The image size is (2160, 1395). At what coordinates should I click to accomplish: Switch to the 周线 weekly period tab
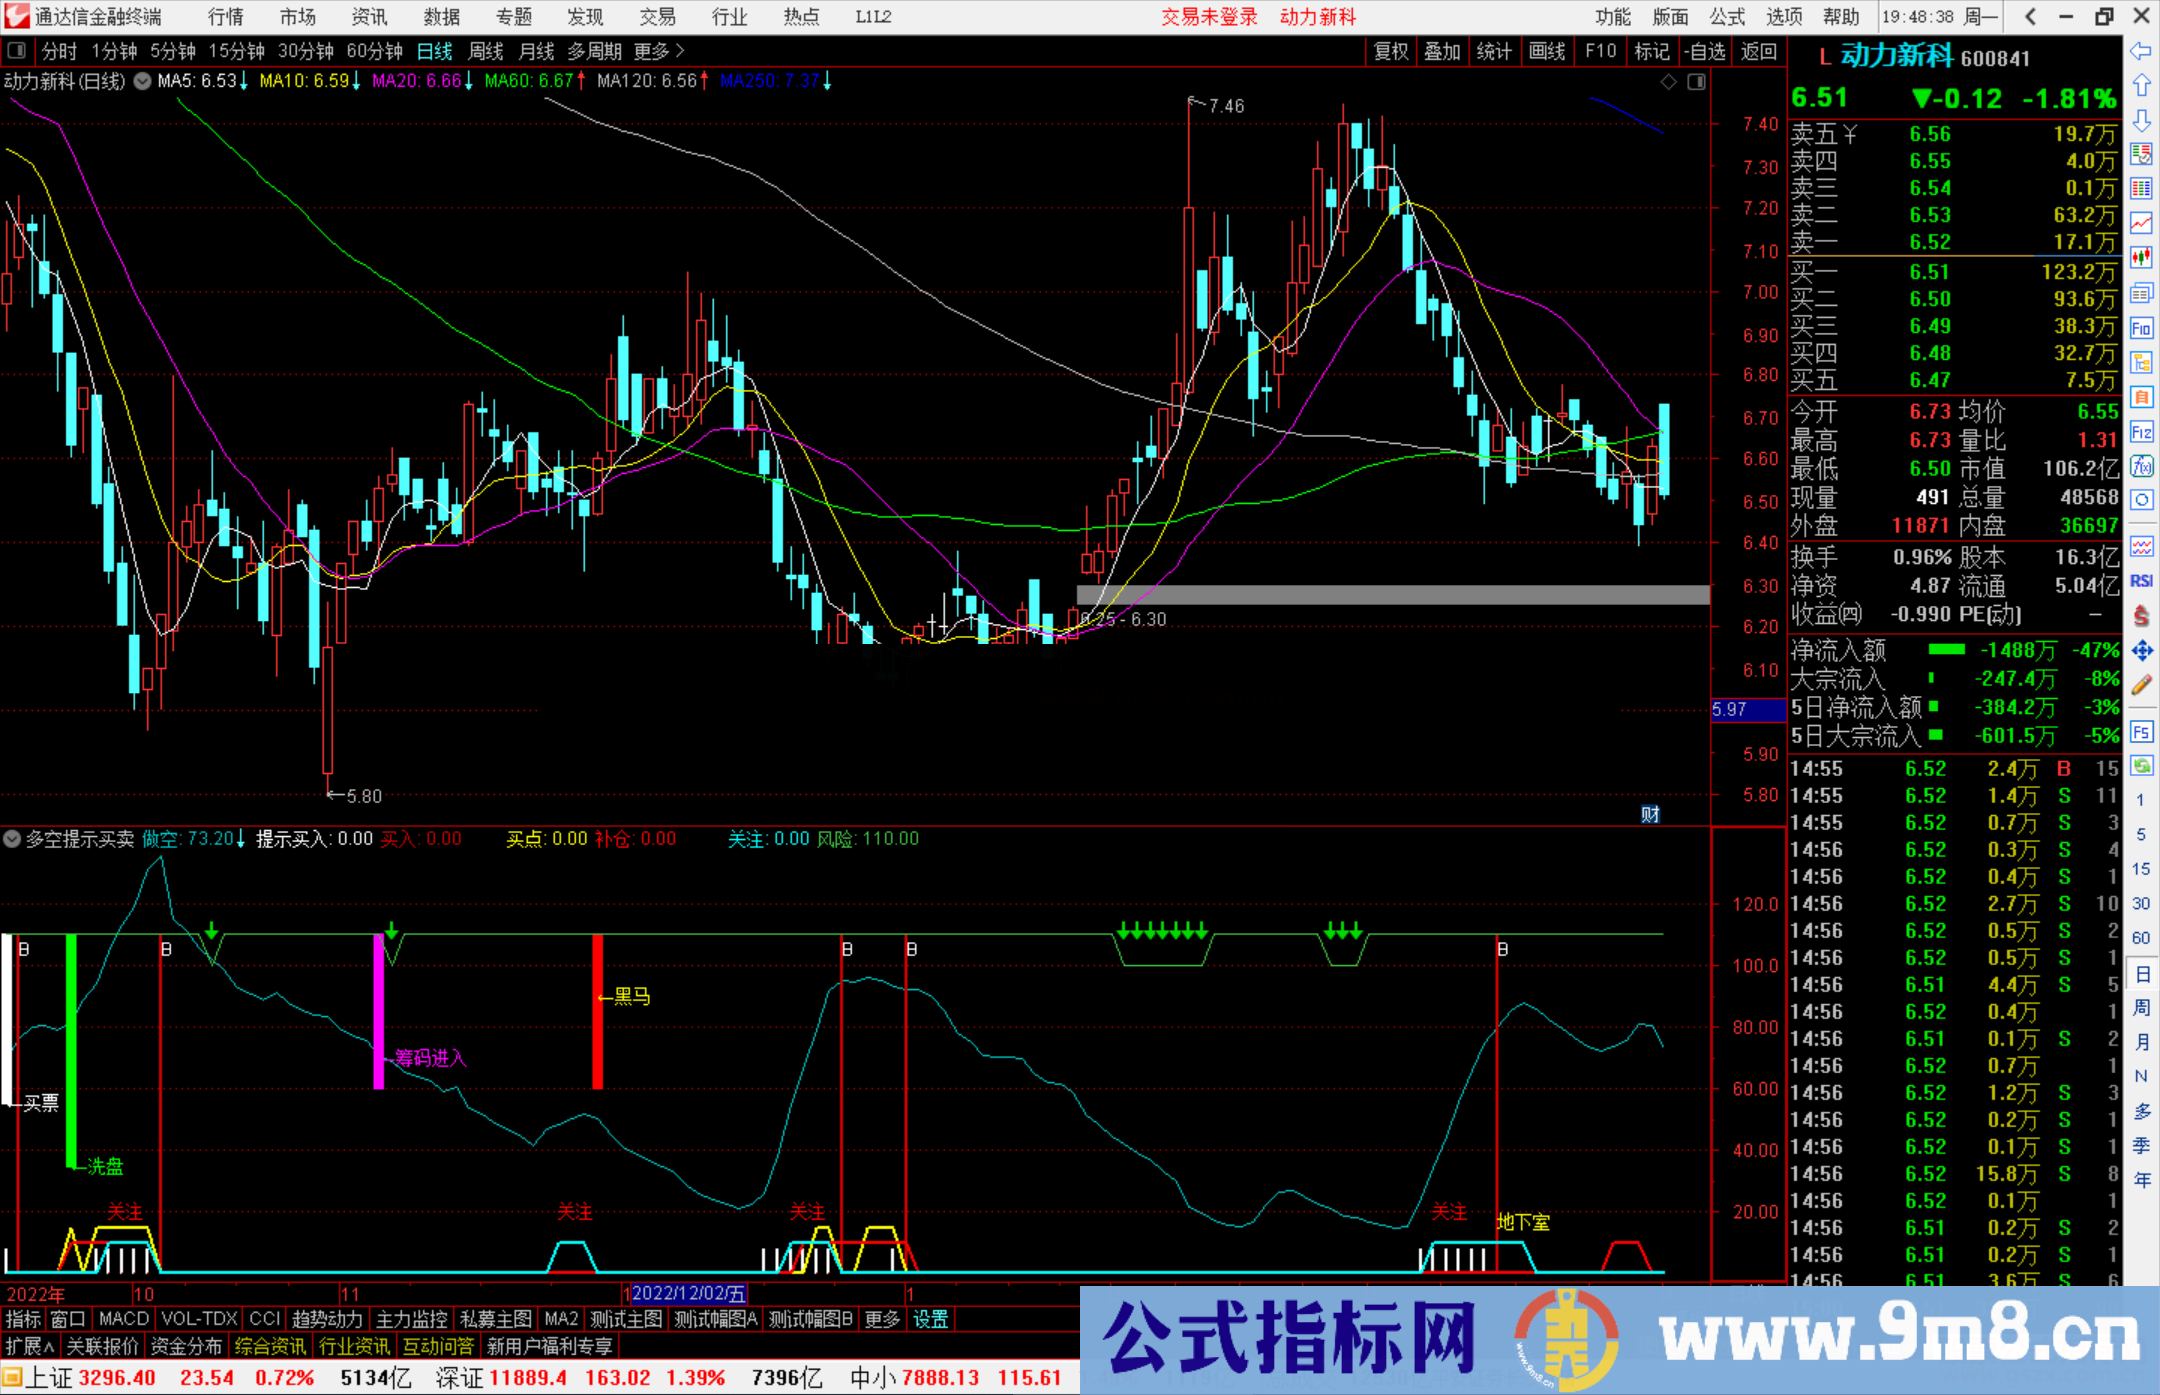click(486, 51)
